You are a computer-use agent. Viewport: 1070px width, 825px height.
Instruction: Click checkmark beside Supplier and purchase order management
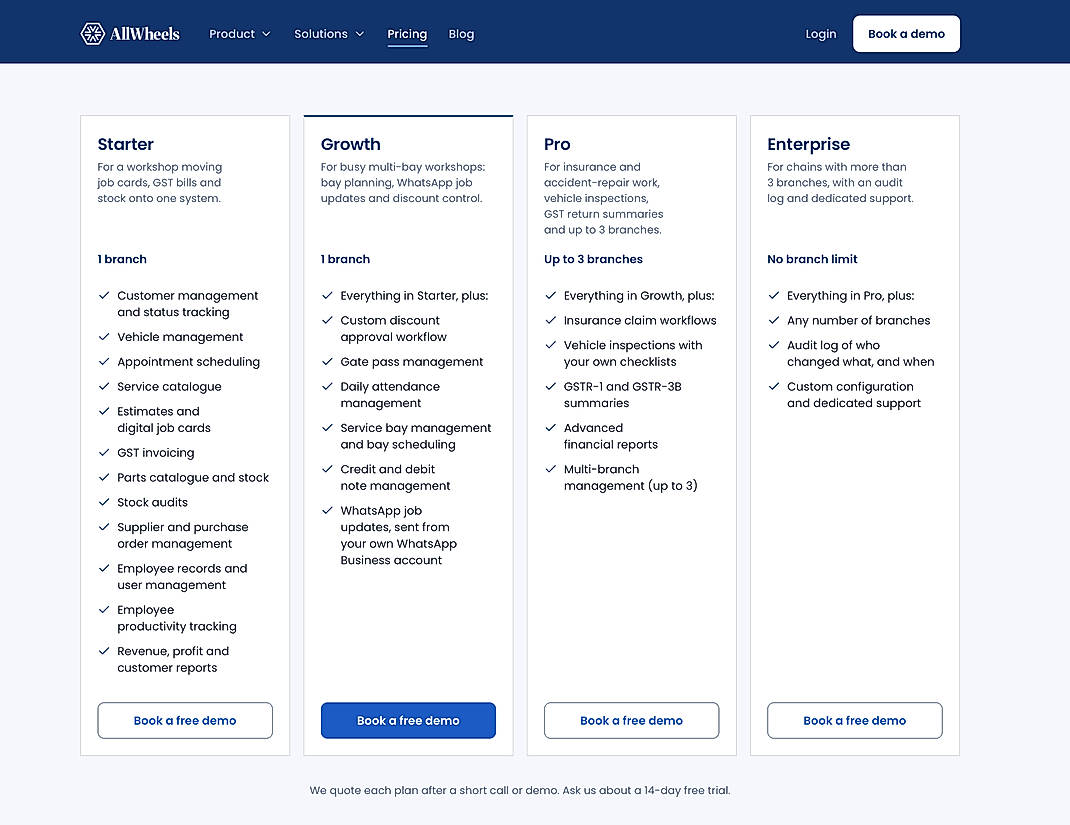coord(104,527)
